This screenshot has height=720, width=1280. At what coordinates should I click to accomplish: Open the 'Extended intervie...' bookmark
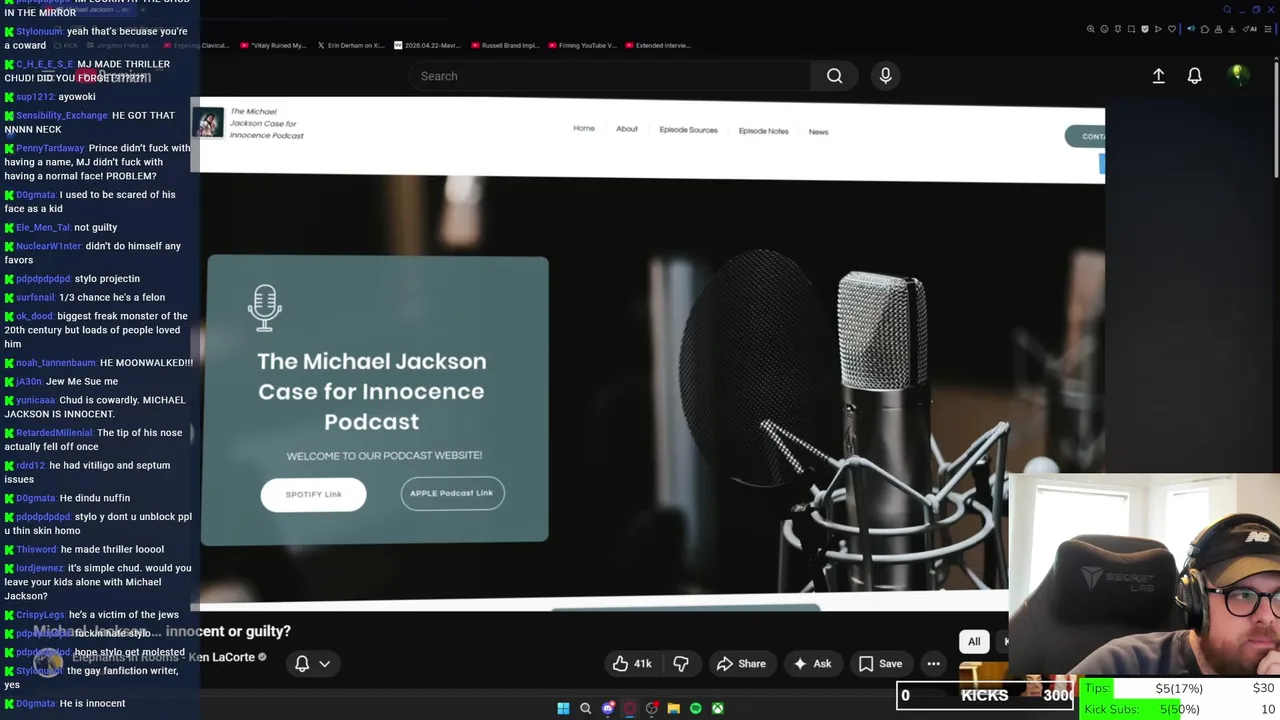(x=658, y=45)
